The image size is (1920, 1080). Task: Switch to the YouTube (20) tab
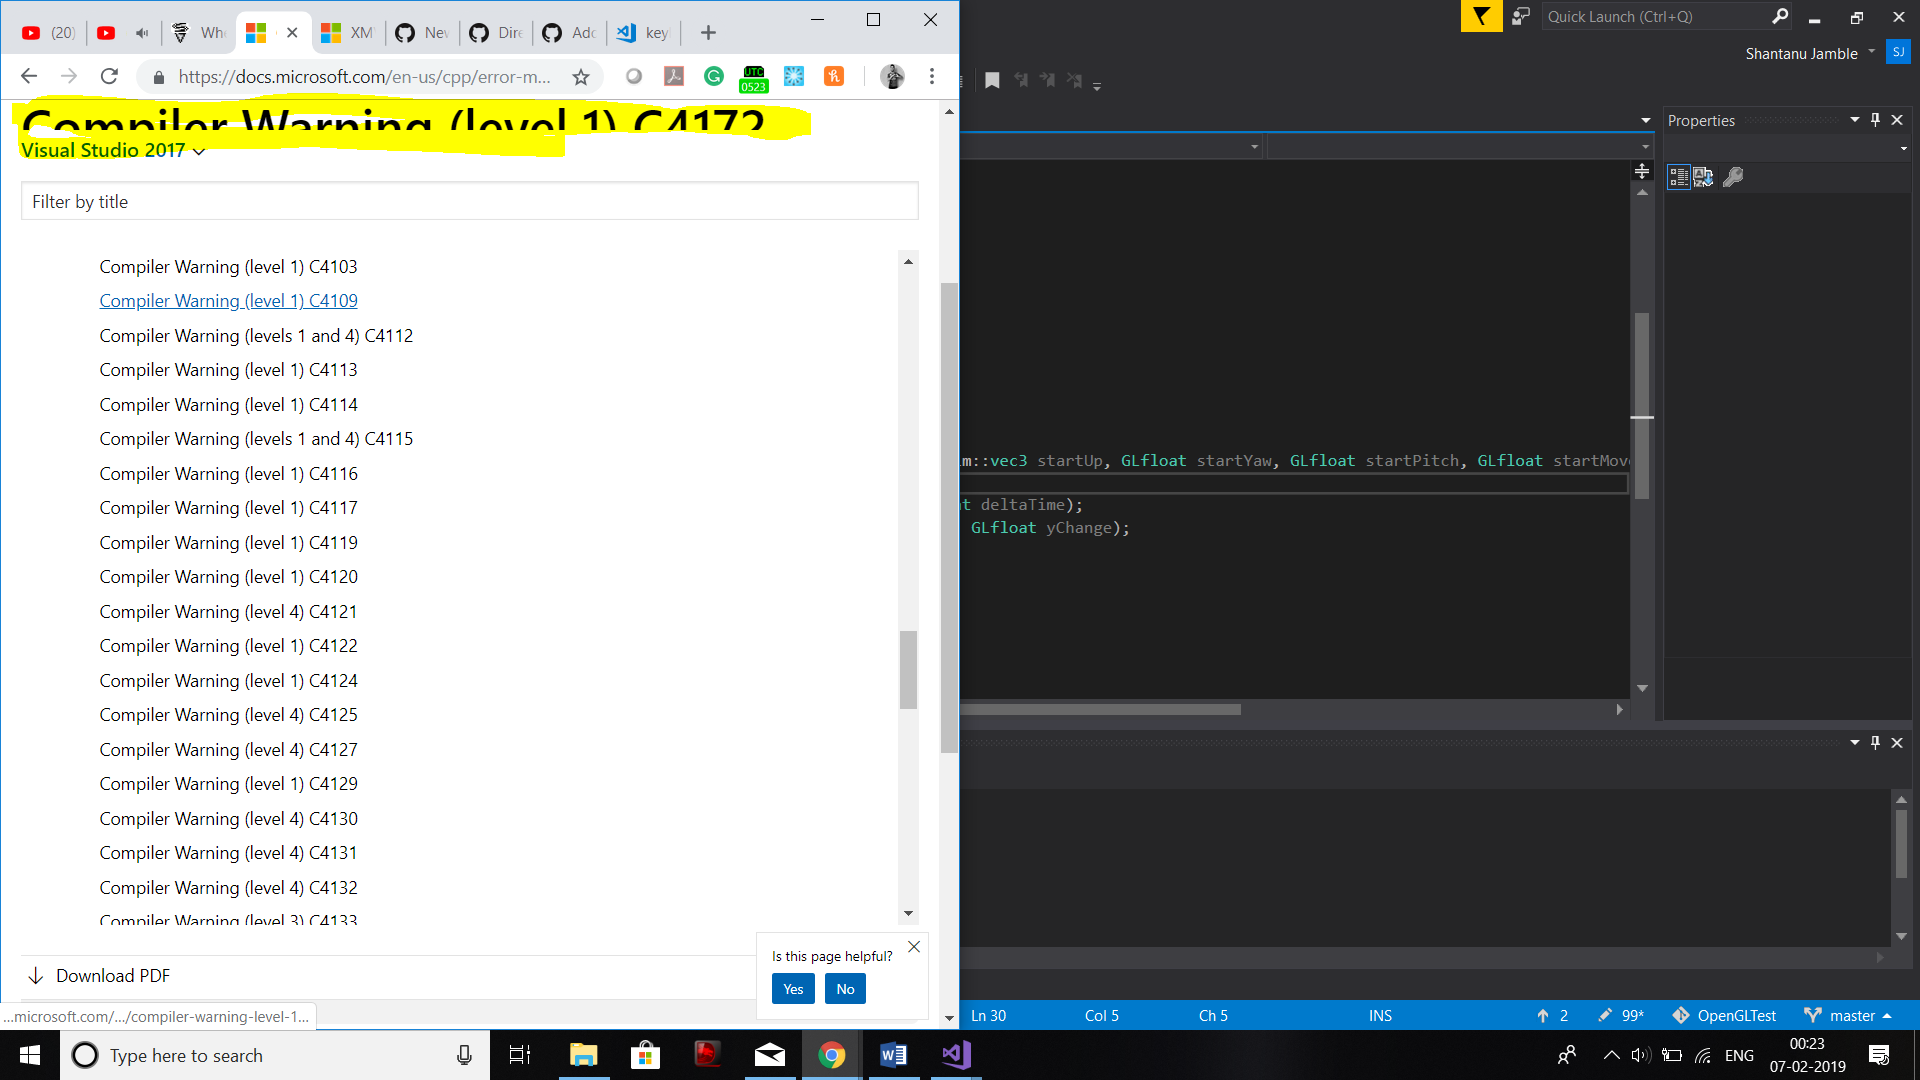pyautogui.click(x=48, y=33)
